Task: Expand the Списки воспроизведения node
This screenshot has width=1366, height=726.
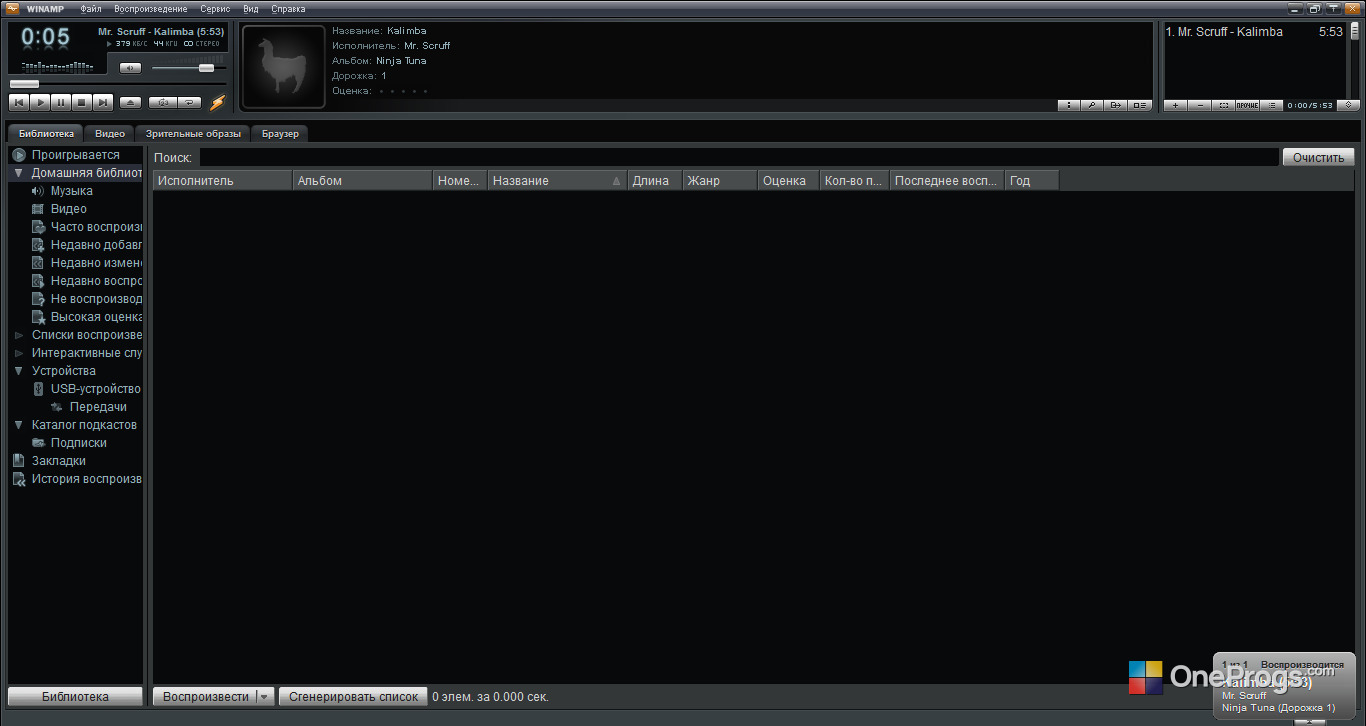Action: tap(19, 335)
